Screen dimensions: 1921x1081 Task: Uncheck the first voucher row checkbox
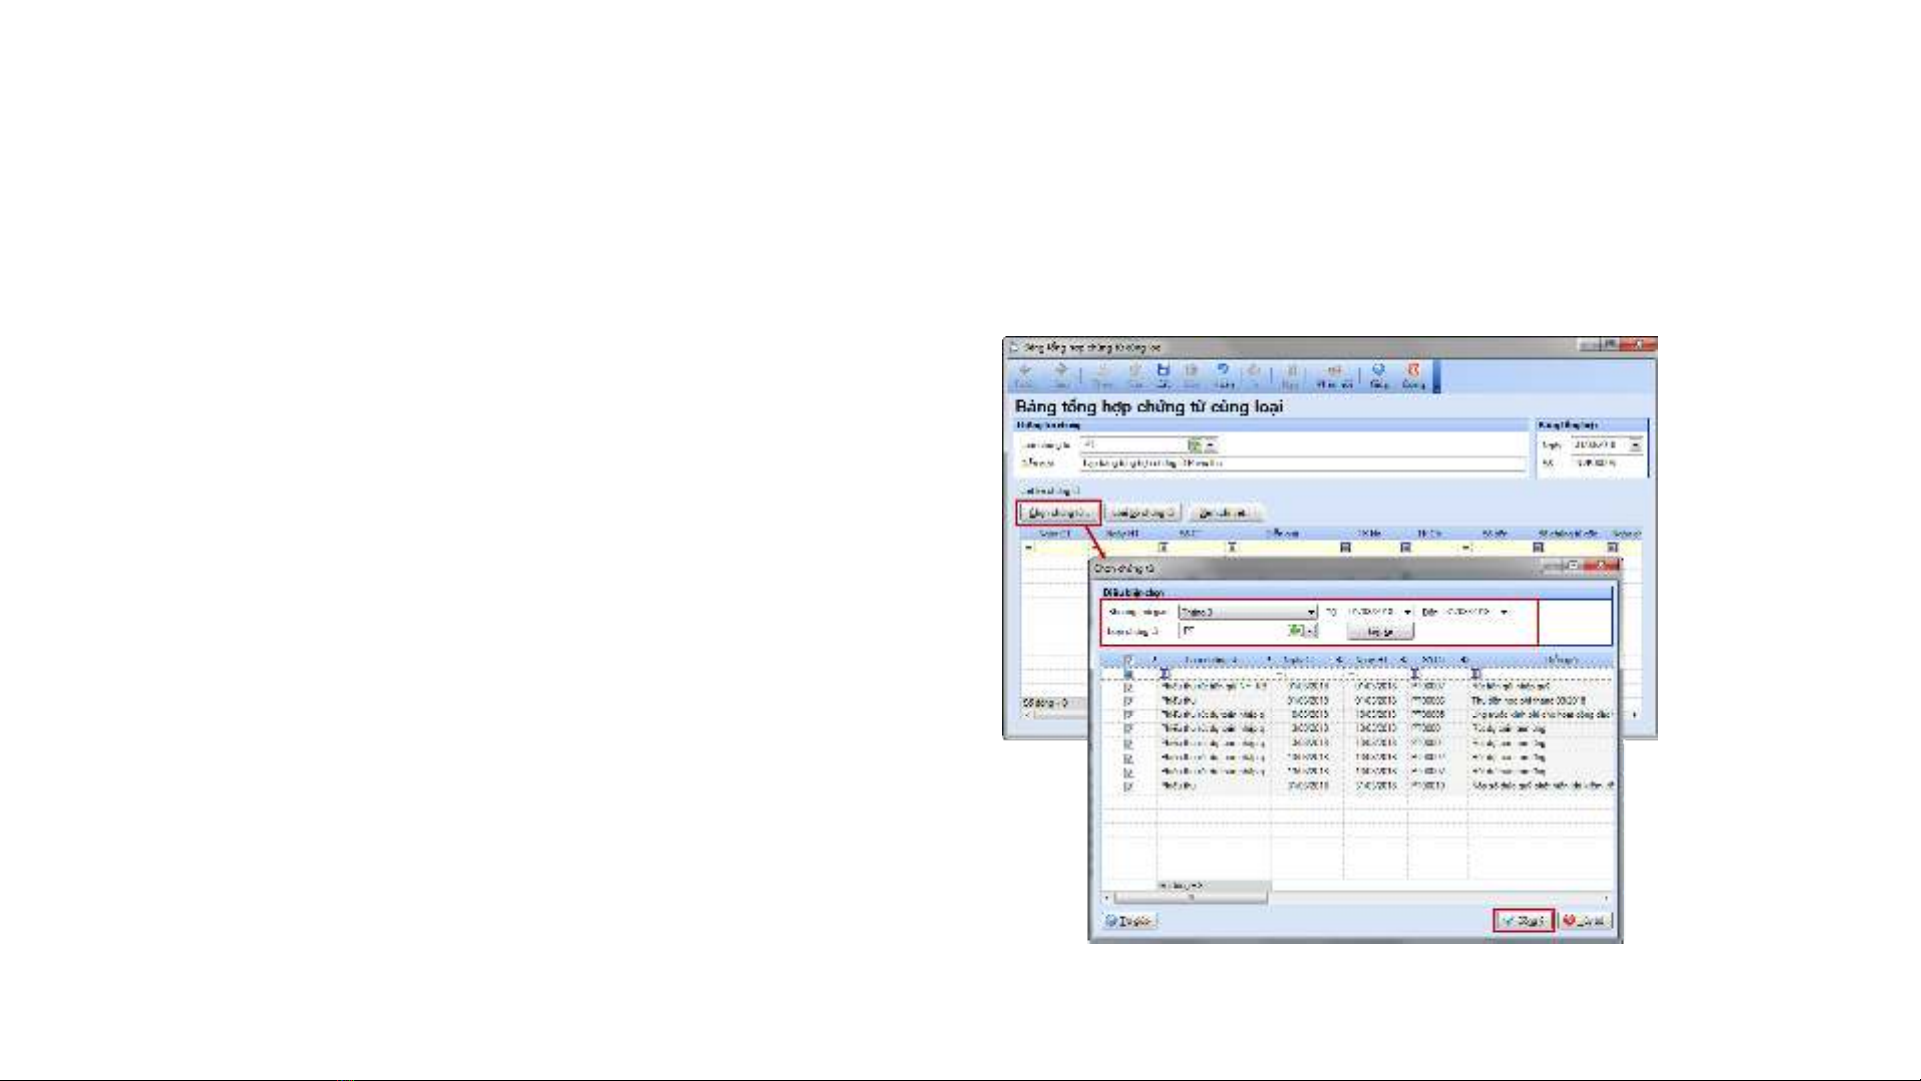(1129, 687)
